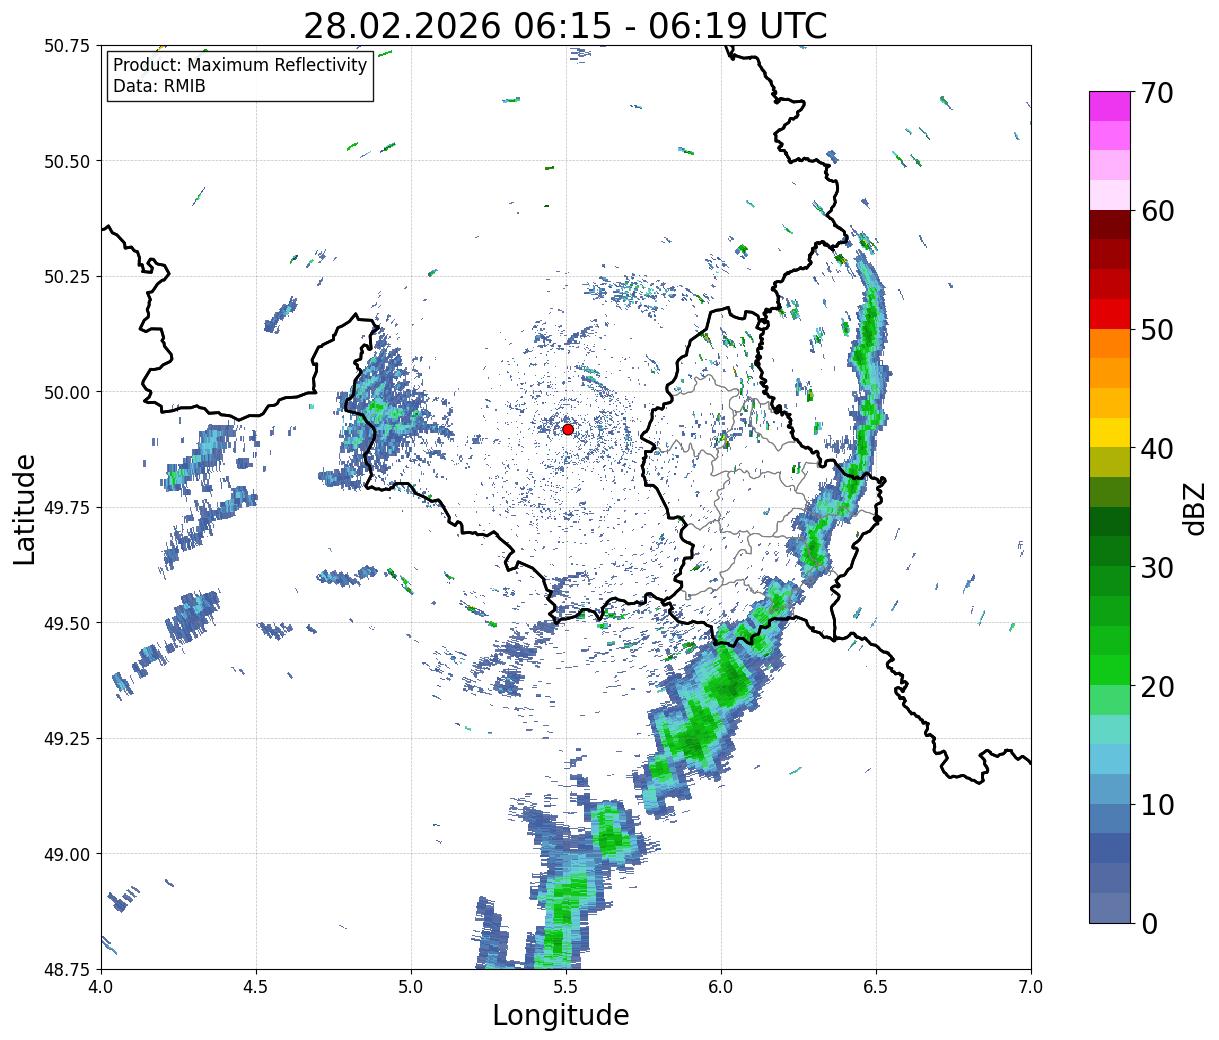Click the 49.50 latitude tick label
The image size is (1219, 1040).
[66, 623]
